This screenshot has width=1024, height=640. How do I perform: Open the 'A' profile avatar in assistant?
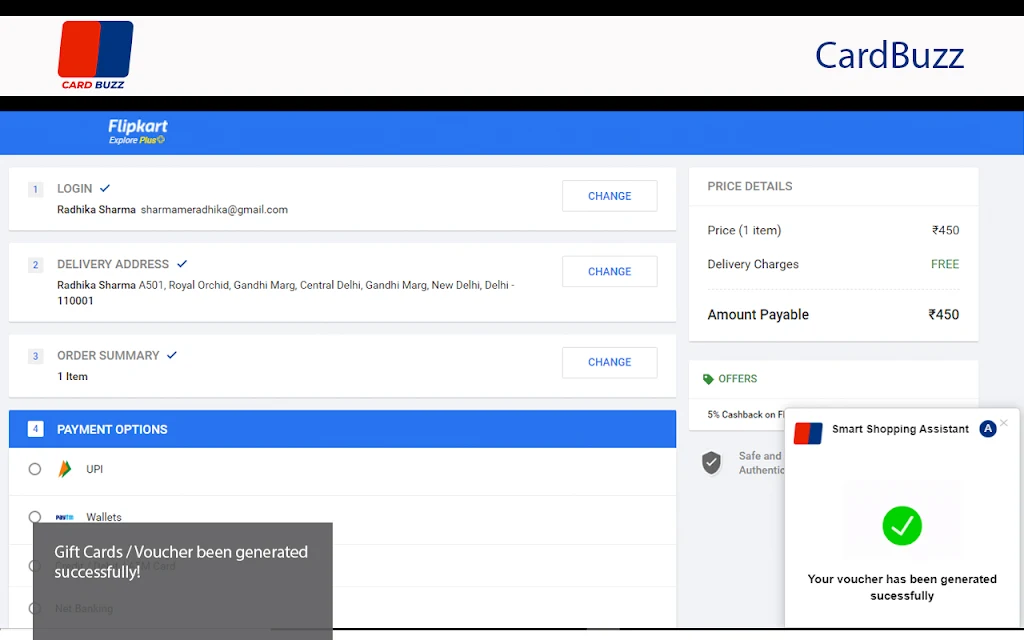[987, 429]
